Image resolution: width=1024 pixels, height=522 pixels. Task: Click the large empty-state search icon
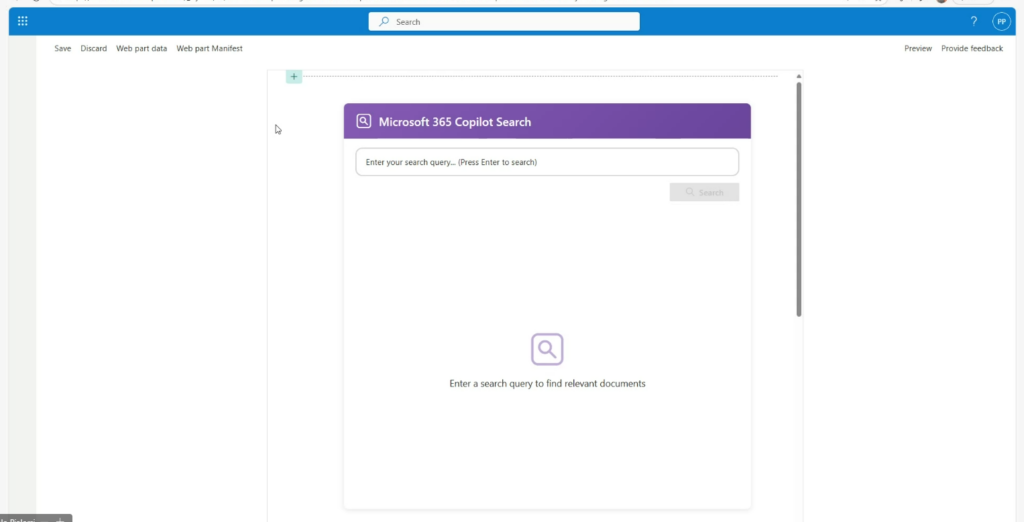click(547, 349)
